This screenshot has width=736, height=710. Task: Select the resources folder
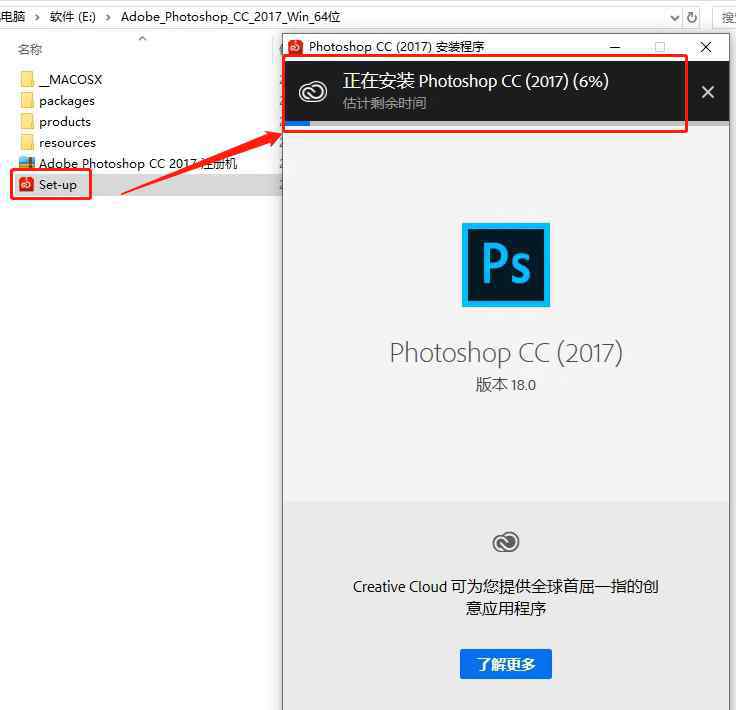pos(67,143)
